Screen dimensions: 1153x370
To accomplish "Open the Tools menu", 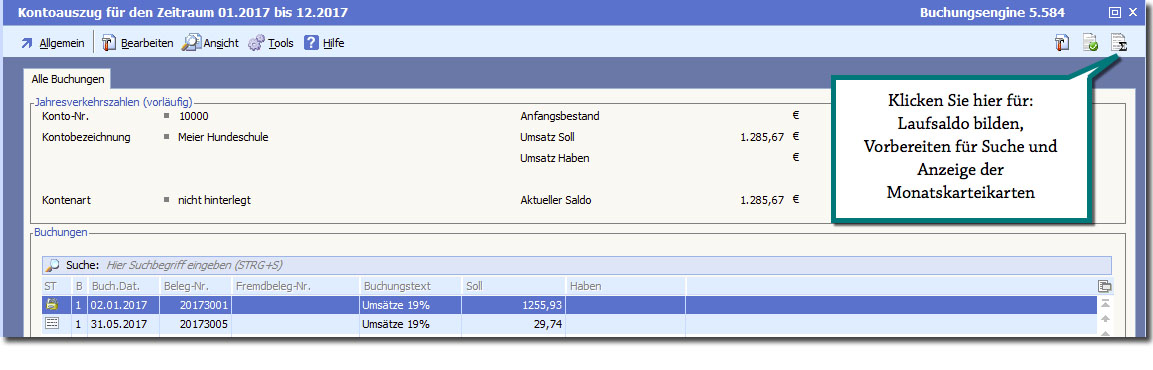I will click(x=271, y=43).
